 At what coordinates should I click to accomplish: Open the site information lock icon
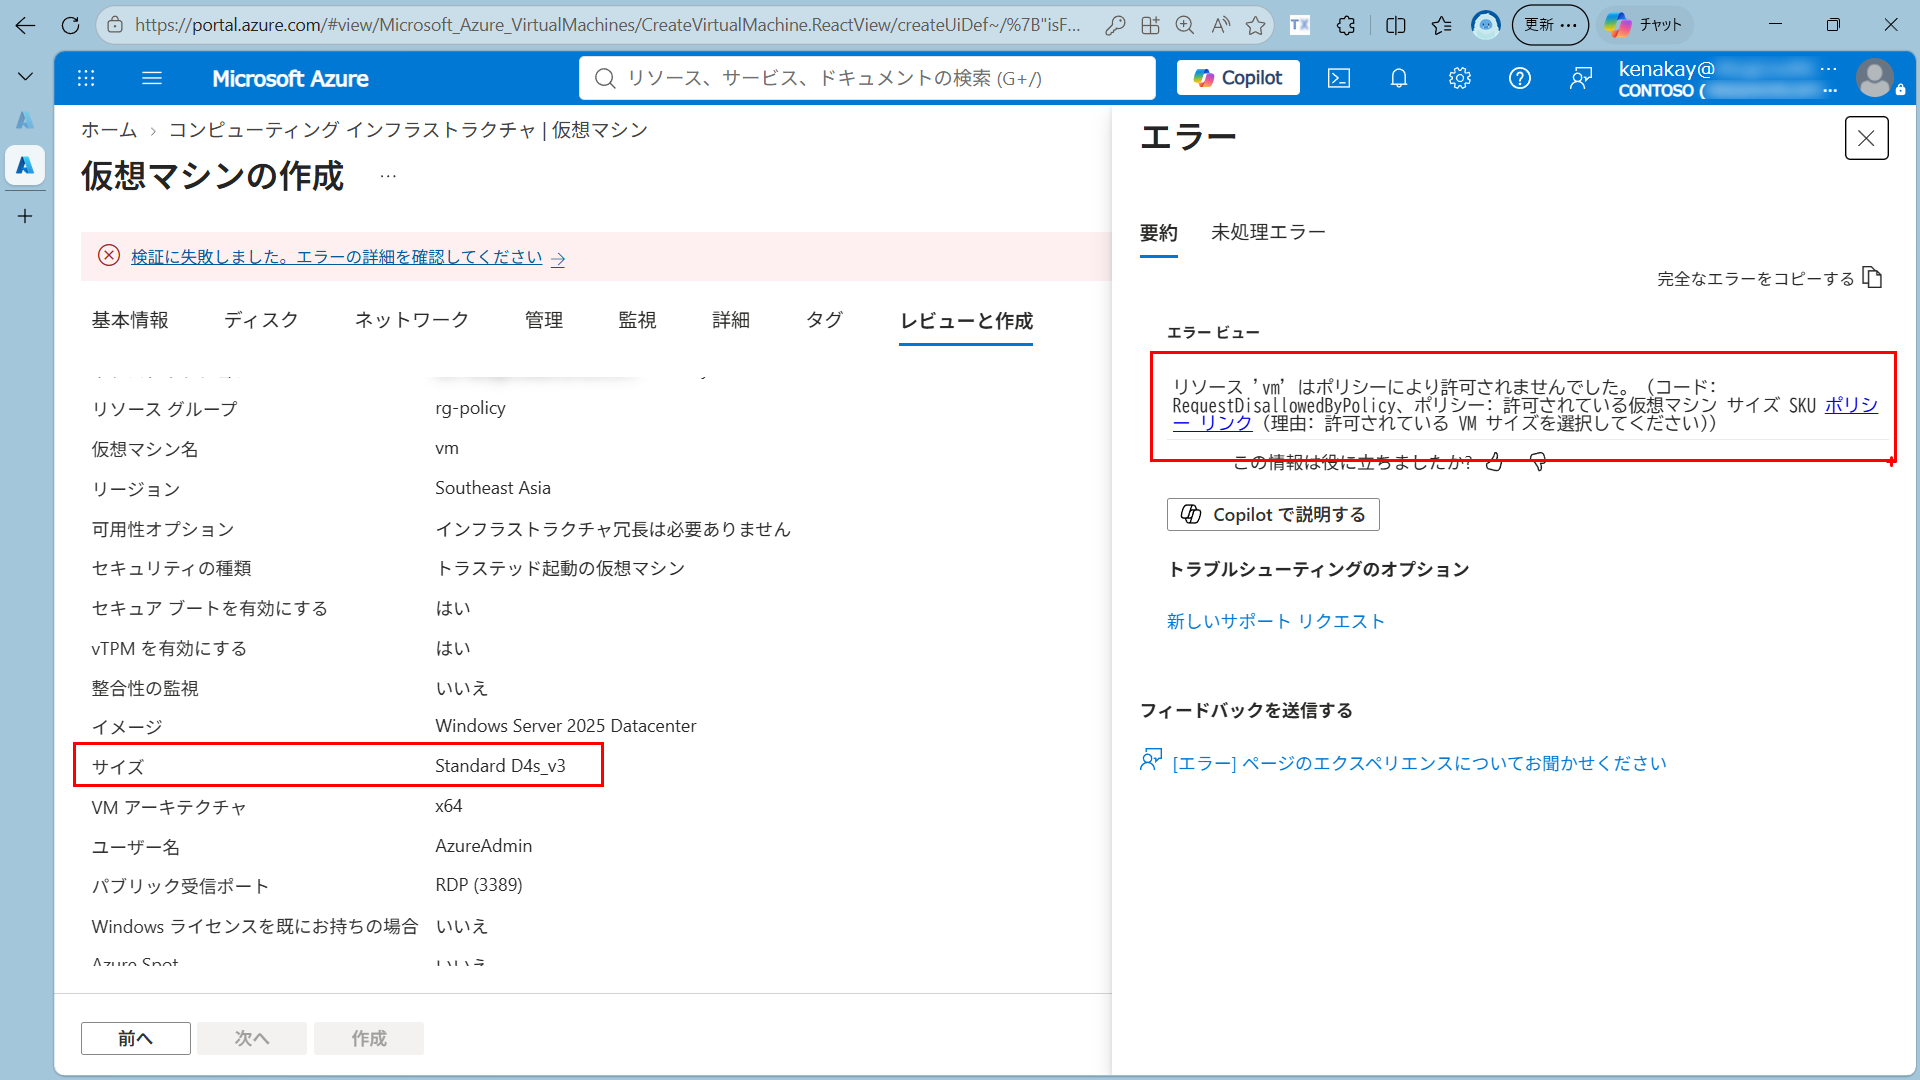pos(115,25)
